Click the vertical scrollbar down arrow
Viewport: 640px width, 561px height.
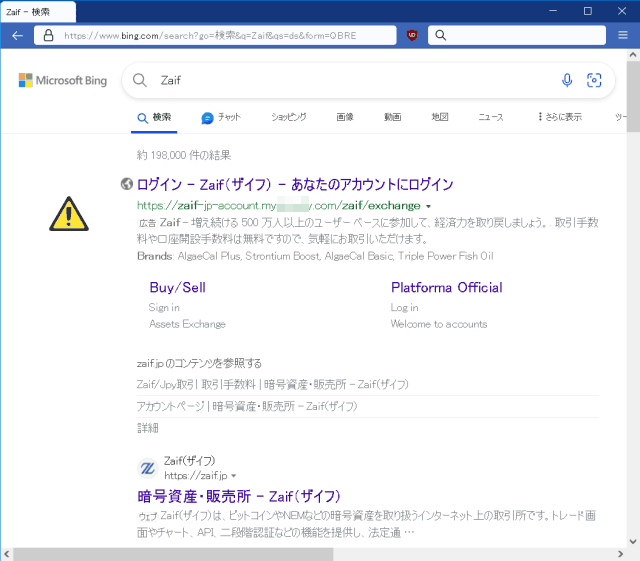(x=633, y=542)
